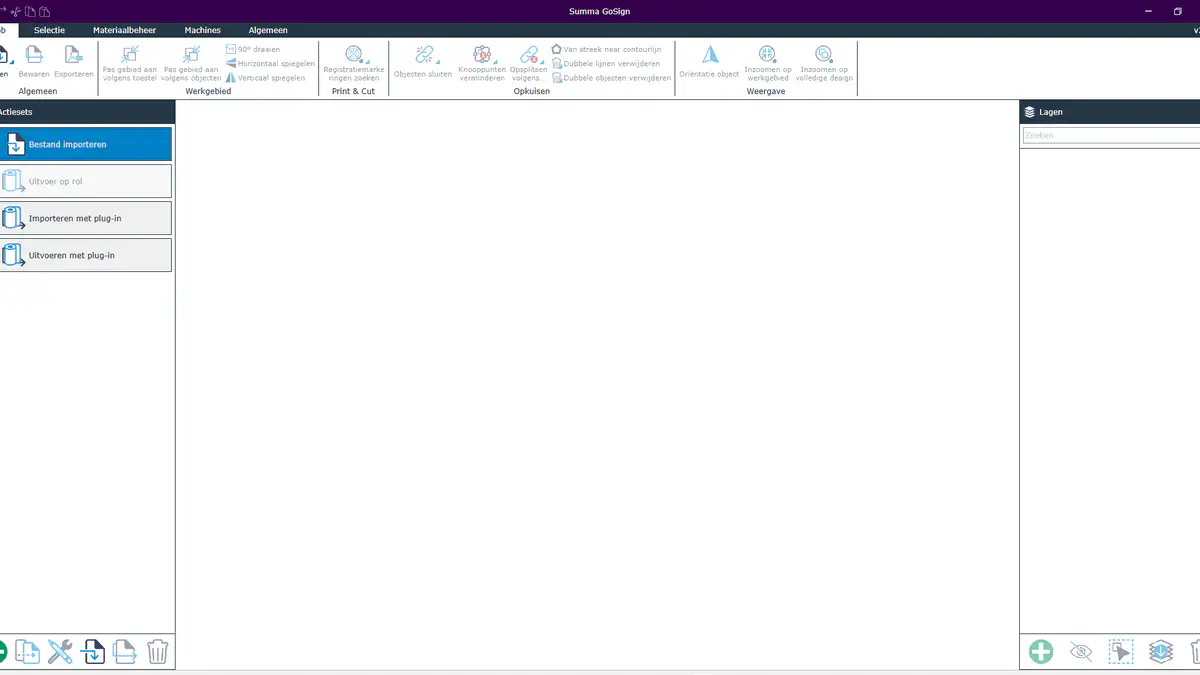Viewport: 1200px width, 675px height.
Task: Click the select layer objects icon
Action: 1120,652
